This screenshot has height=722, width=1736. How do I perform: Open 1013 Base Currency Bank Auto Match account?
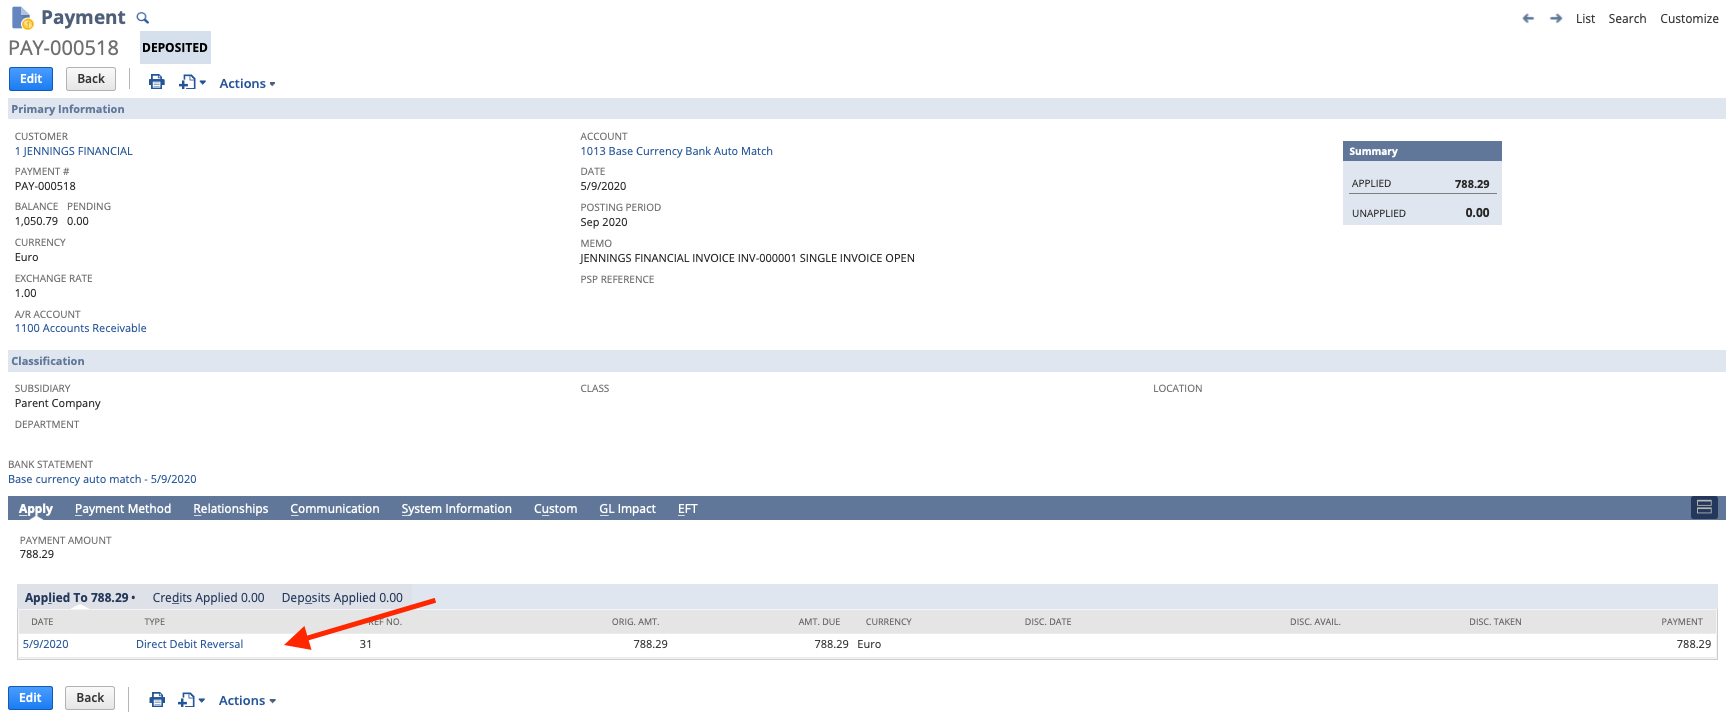tap(676, 151)
